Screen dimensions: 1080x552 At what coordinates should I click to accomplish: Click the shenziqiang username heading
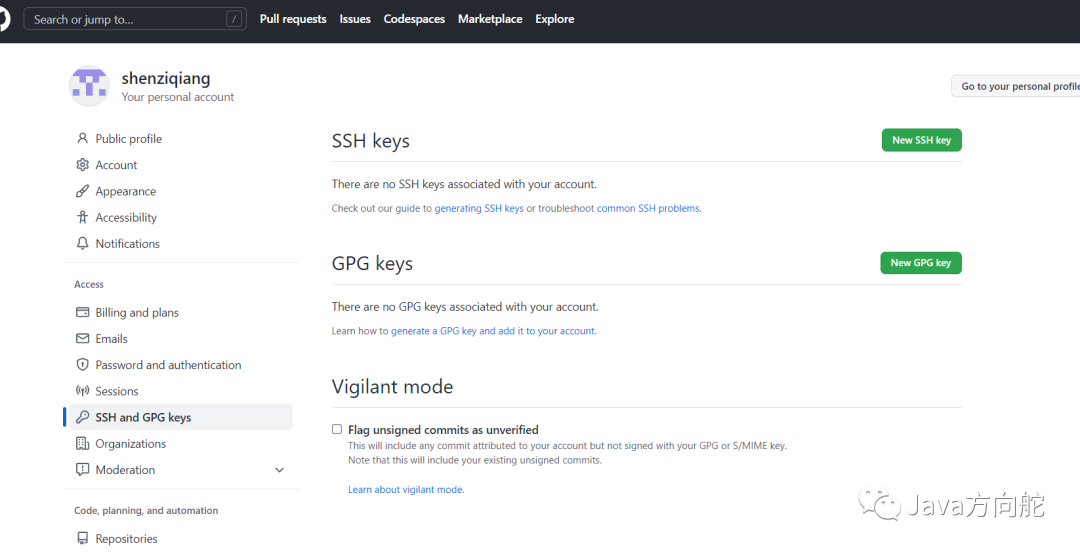point(166,79)
